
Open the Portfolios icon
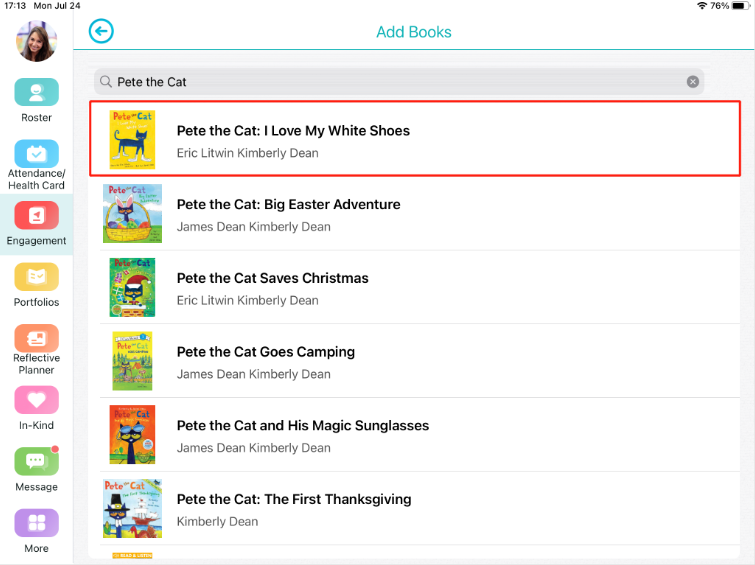point(37,276)
